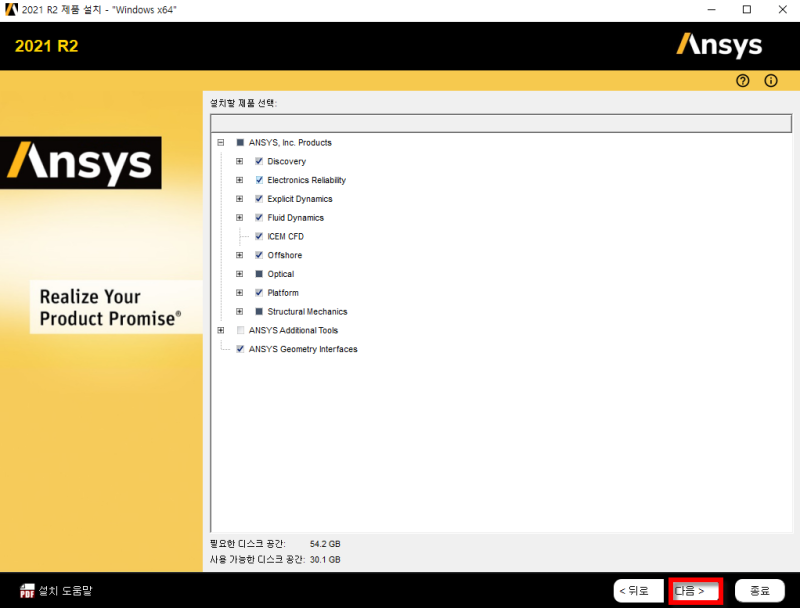Click the information (i) icon near top right

click(770, 80)
